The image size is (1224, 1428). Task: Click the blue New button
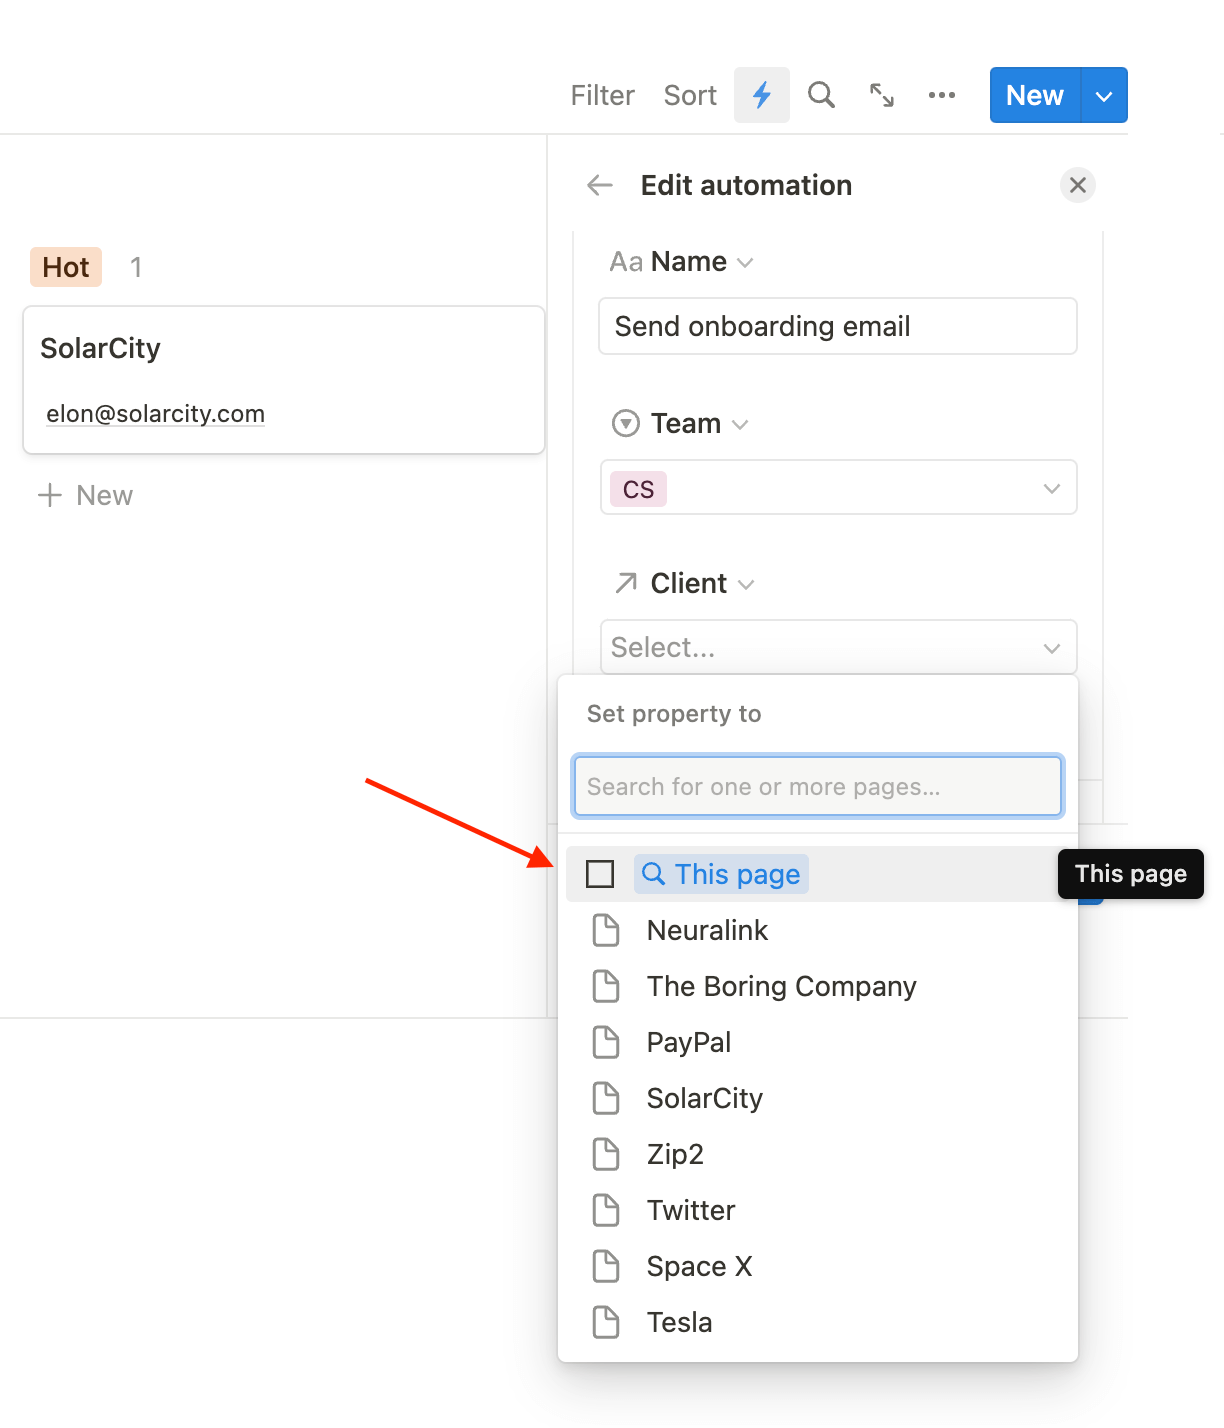click(1035, 95)
